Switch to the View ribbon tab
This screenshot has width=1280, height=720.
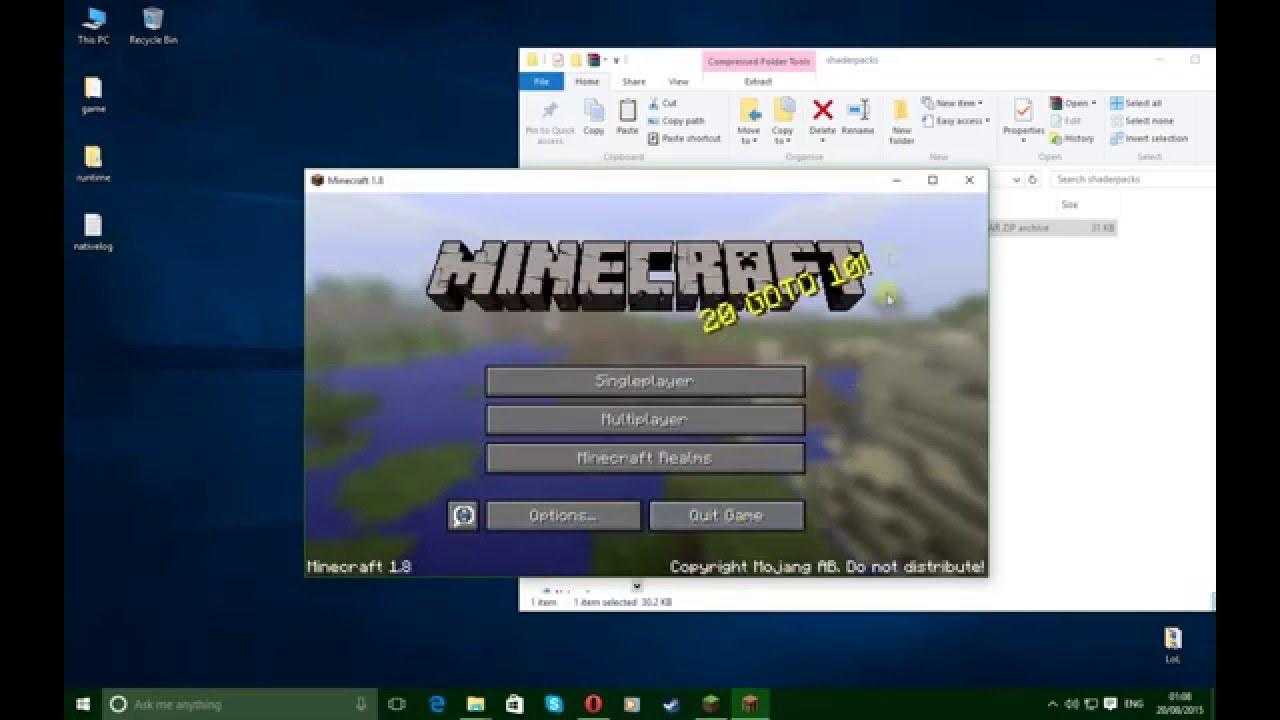click(x=678, y=82)
